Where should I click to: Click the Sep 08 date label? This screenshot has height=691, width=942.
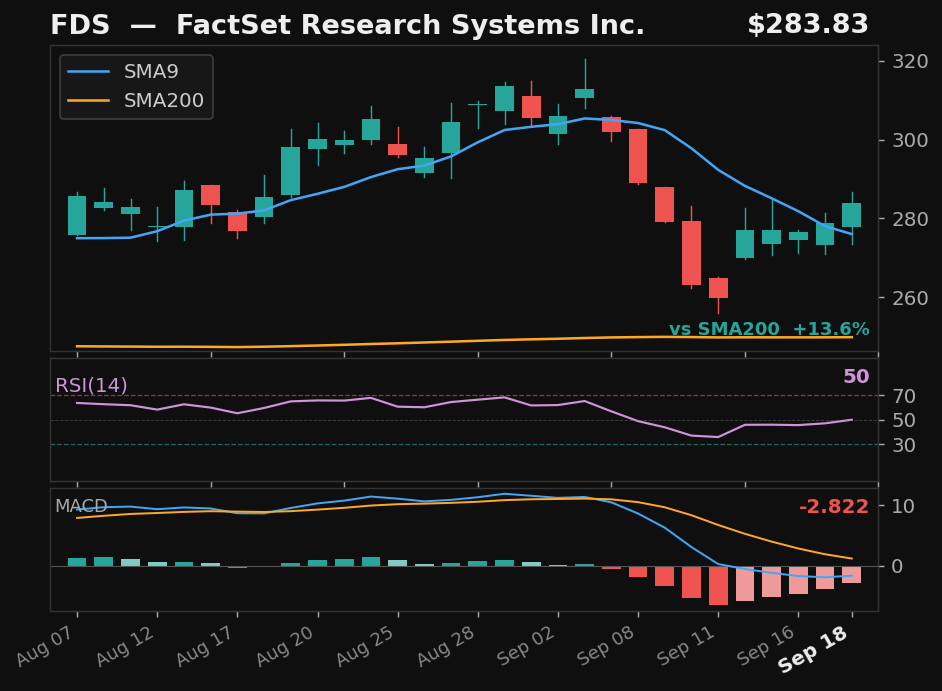607,645
